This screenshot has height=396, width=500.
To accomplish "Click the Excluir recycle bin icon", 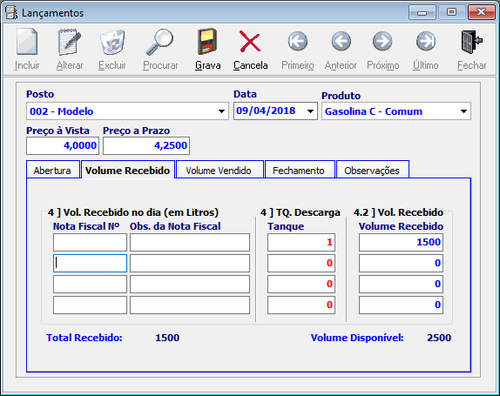I will tap(112, 42).
